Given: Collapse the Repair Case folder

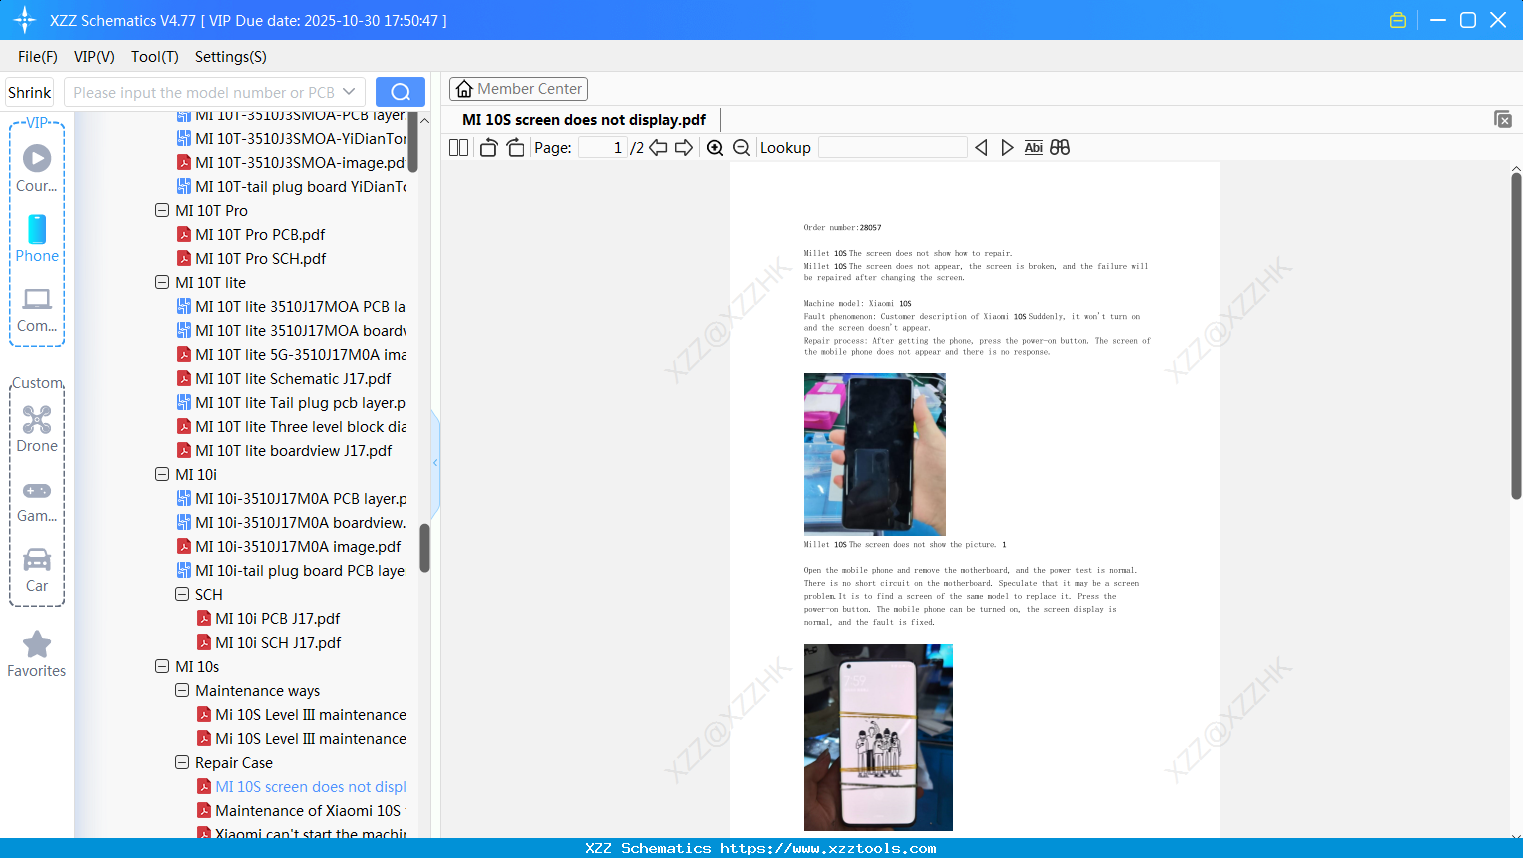Looking at the screenshot, I should tap(182, 763).
